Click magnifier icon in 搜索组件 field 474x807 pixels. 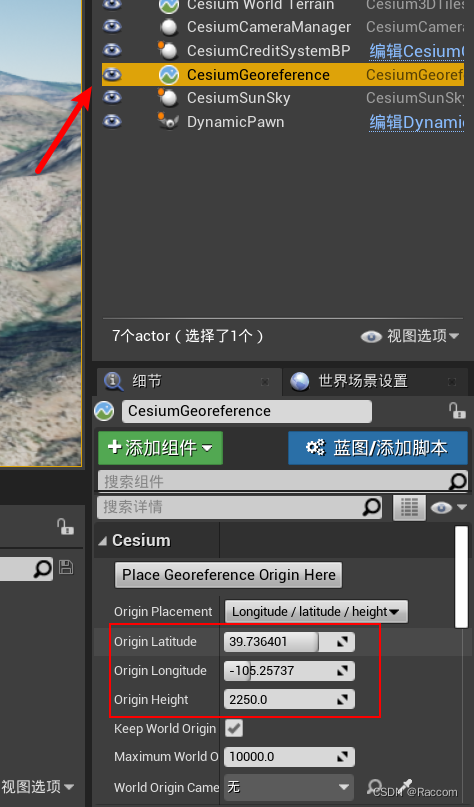(458, 481)
